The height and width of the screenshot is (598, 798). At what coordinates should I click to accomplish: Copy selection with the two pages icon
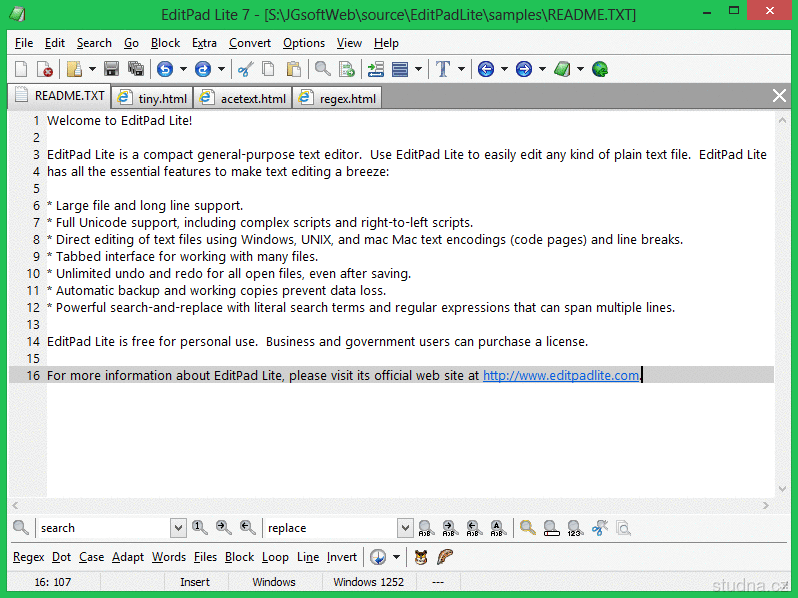point(268,69)
